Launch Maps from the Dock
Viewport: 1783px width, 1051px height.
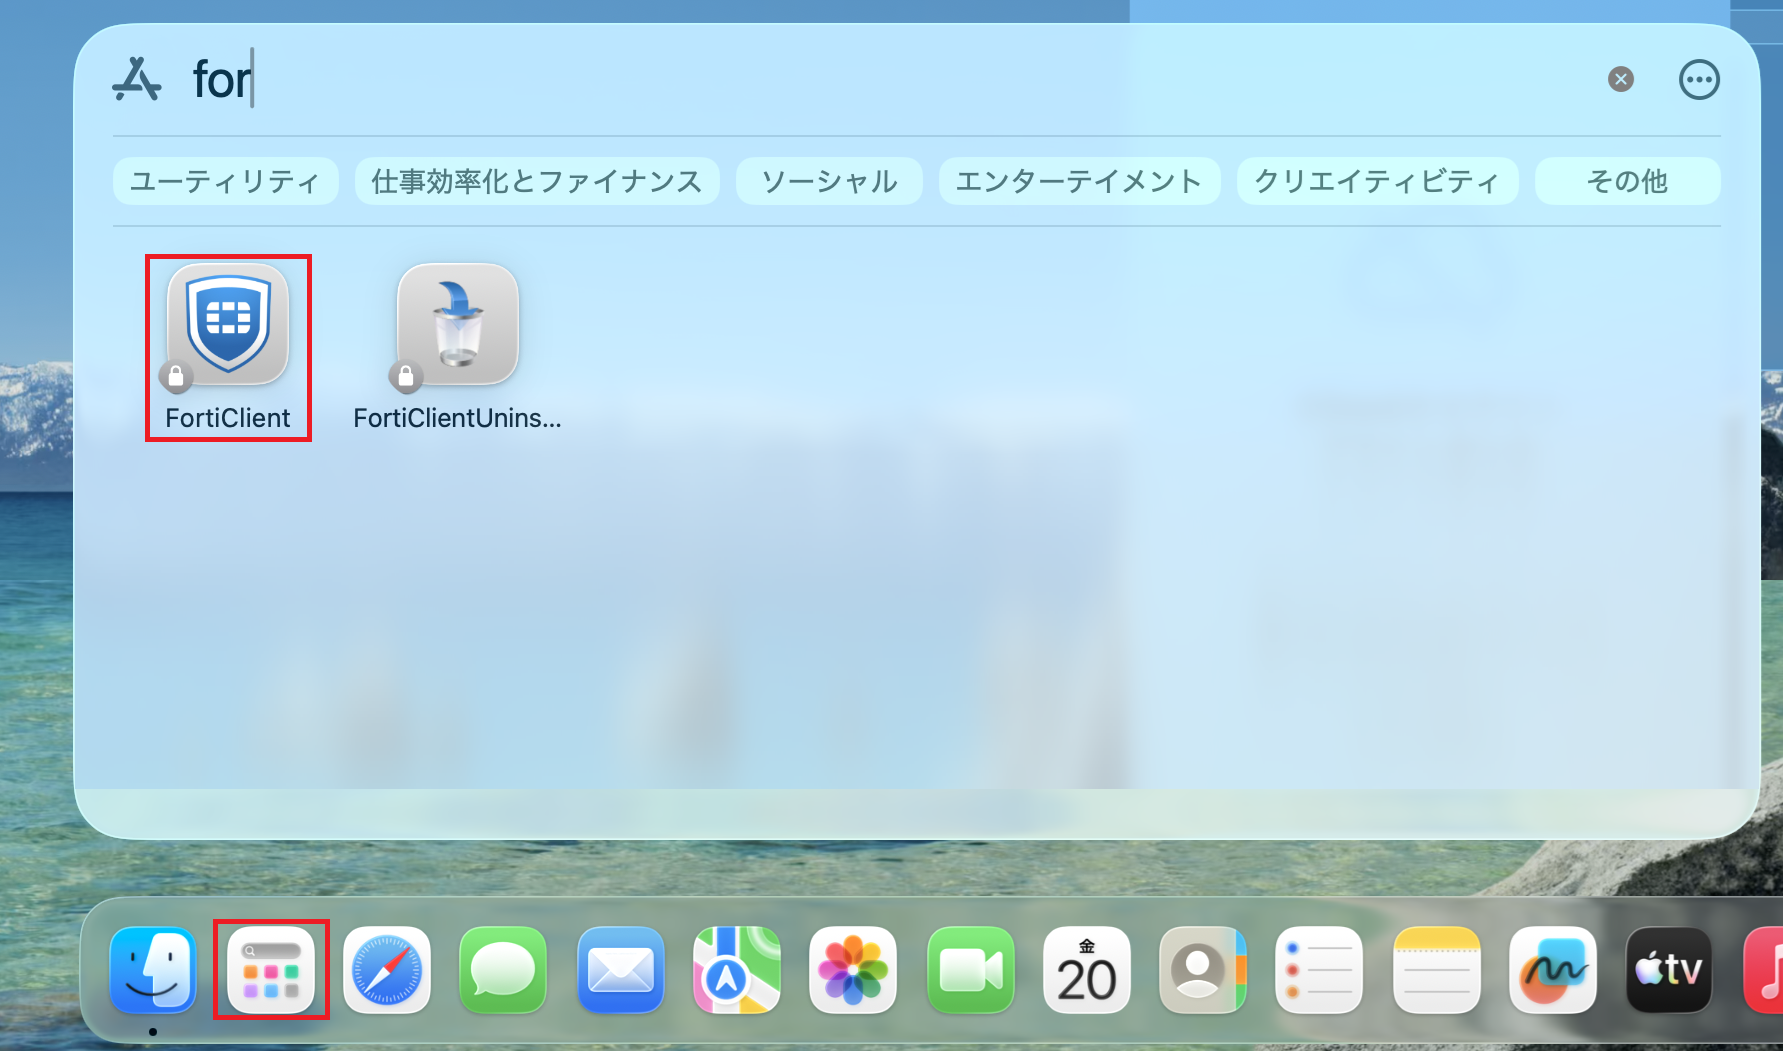coord(737,969)
